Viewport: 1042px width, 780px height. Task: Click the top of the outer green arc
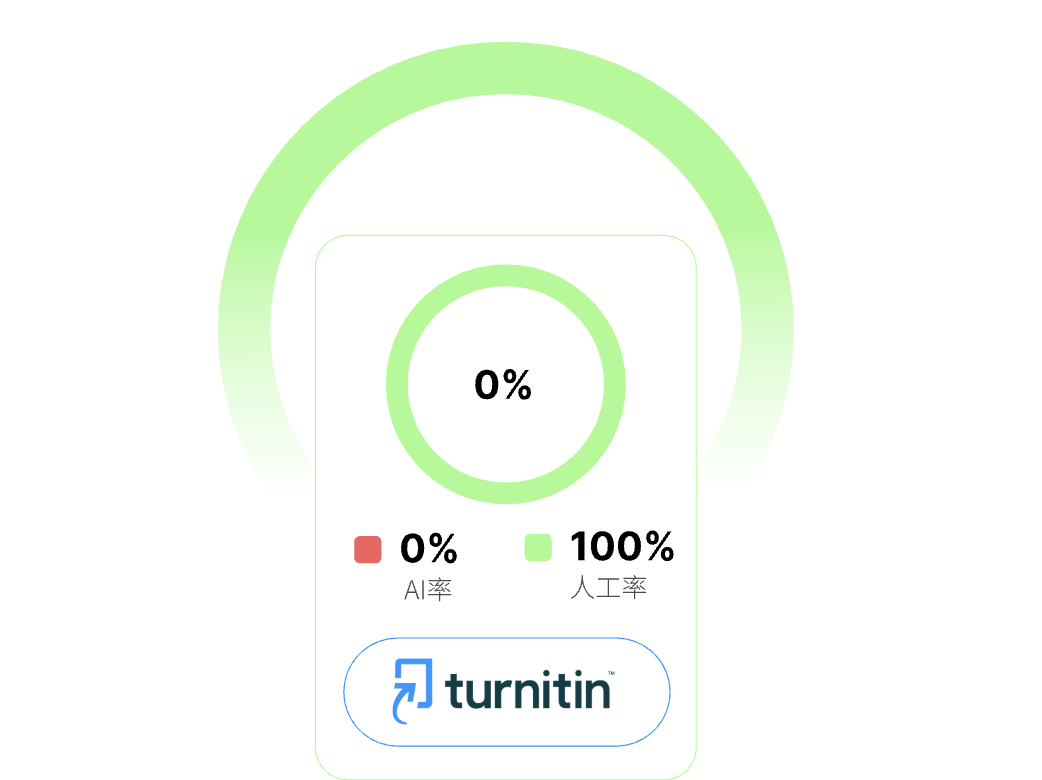pos(506,68)
